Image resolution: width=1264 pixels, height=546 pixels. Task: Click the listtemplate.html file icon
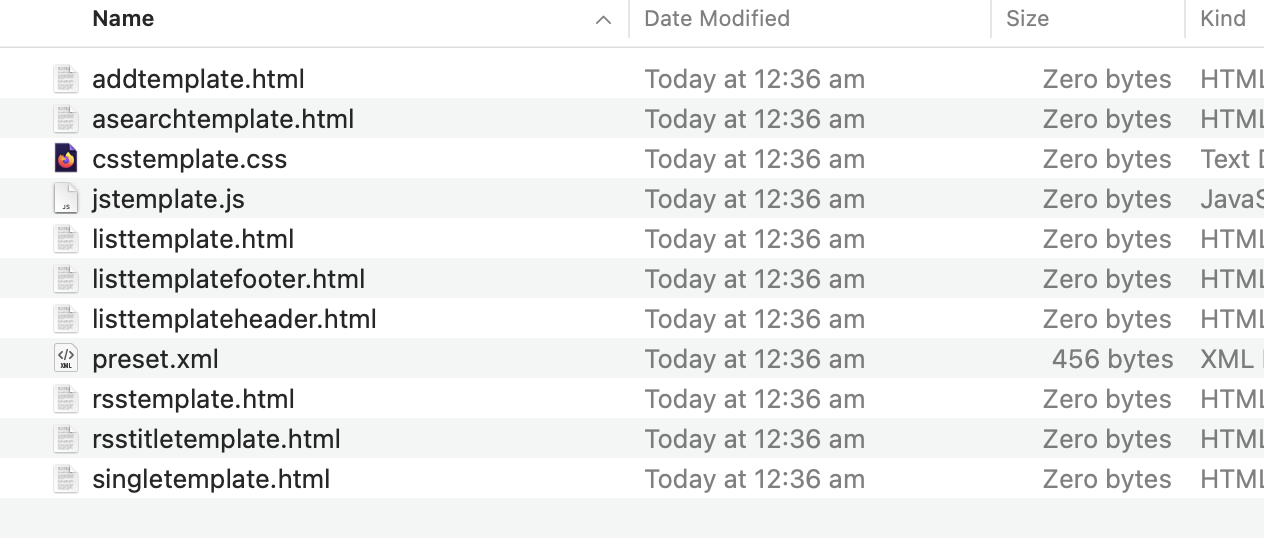coord(66,239)
